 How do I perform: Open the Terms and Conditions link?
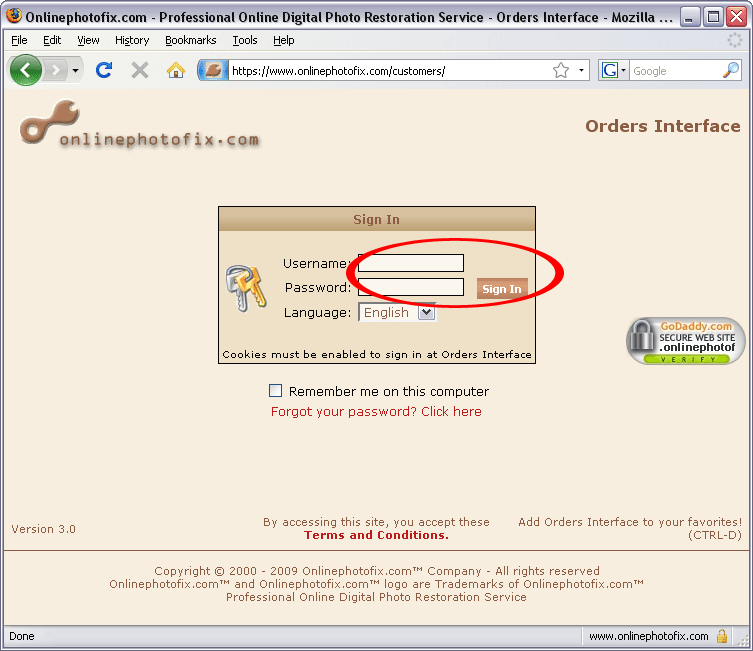(x=376, y=535)
